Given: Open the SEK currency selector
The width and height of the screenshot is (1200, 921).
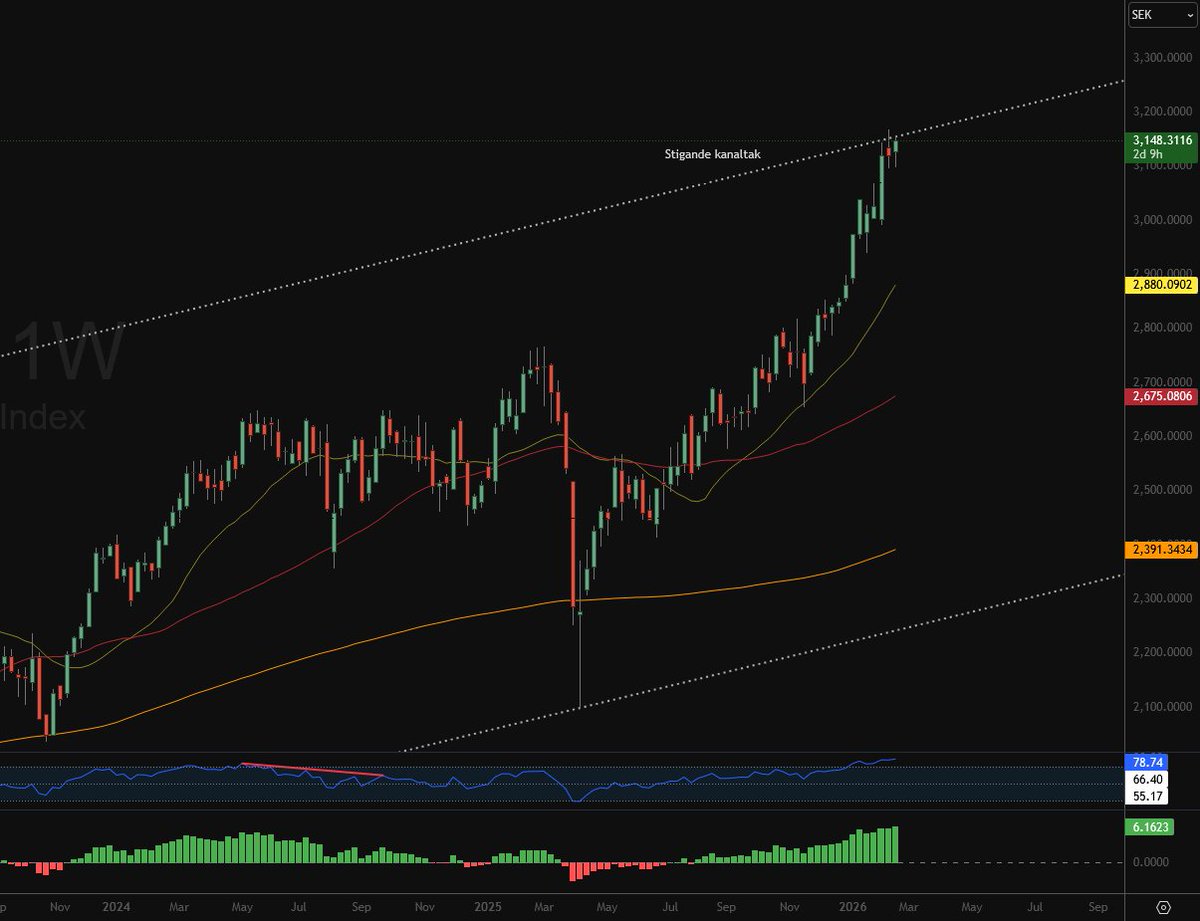Looking at the screenshot, I should (x=1161, y=14).
